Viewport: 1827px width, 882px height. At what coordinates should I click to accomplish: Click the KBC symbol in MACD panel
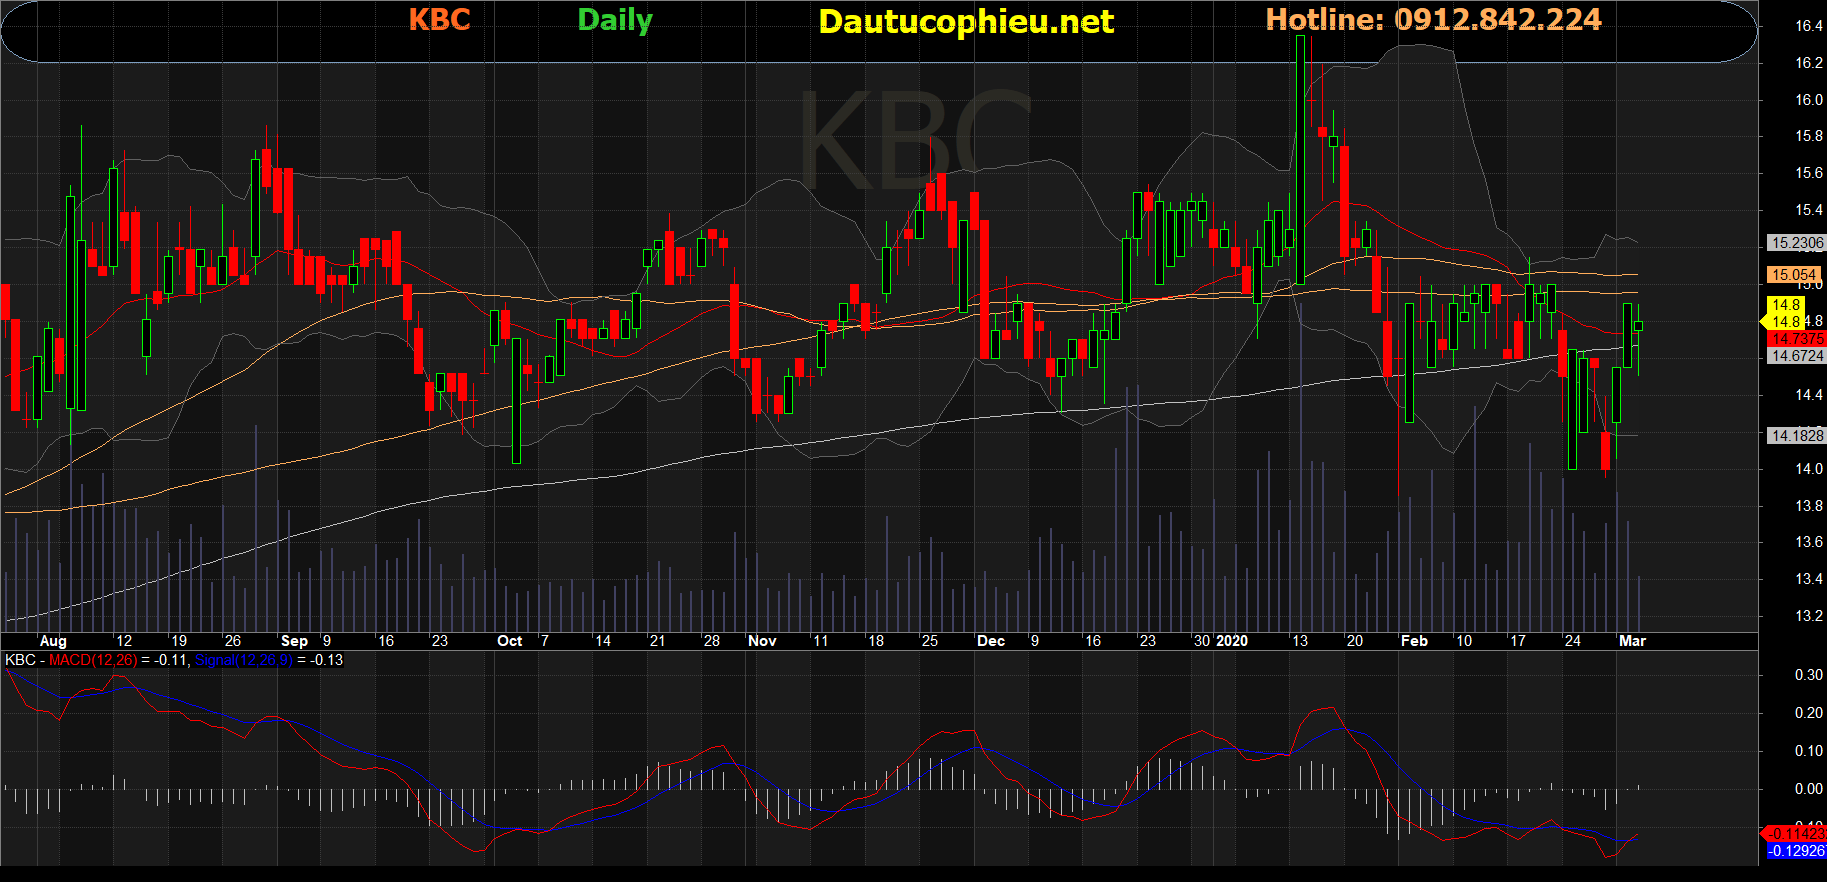(x=20, y=660)
